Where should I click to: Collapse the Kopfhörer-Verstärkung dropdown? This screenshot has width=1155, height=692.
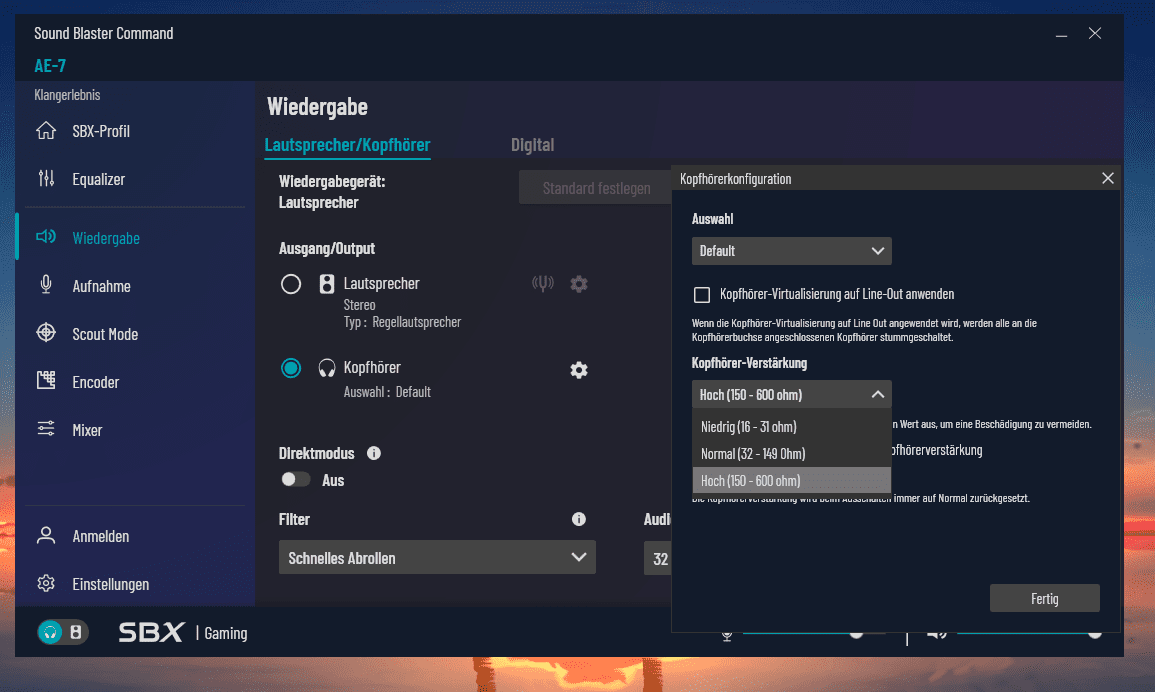792,394
